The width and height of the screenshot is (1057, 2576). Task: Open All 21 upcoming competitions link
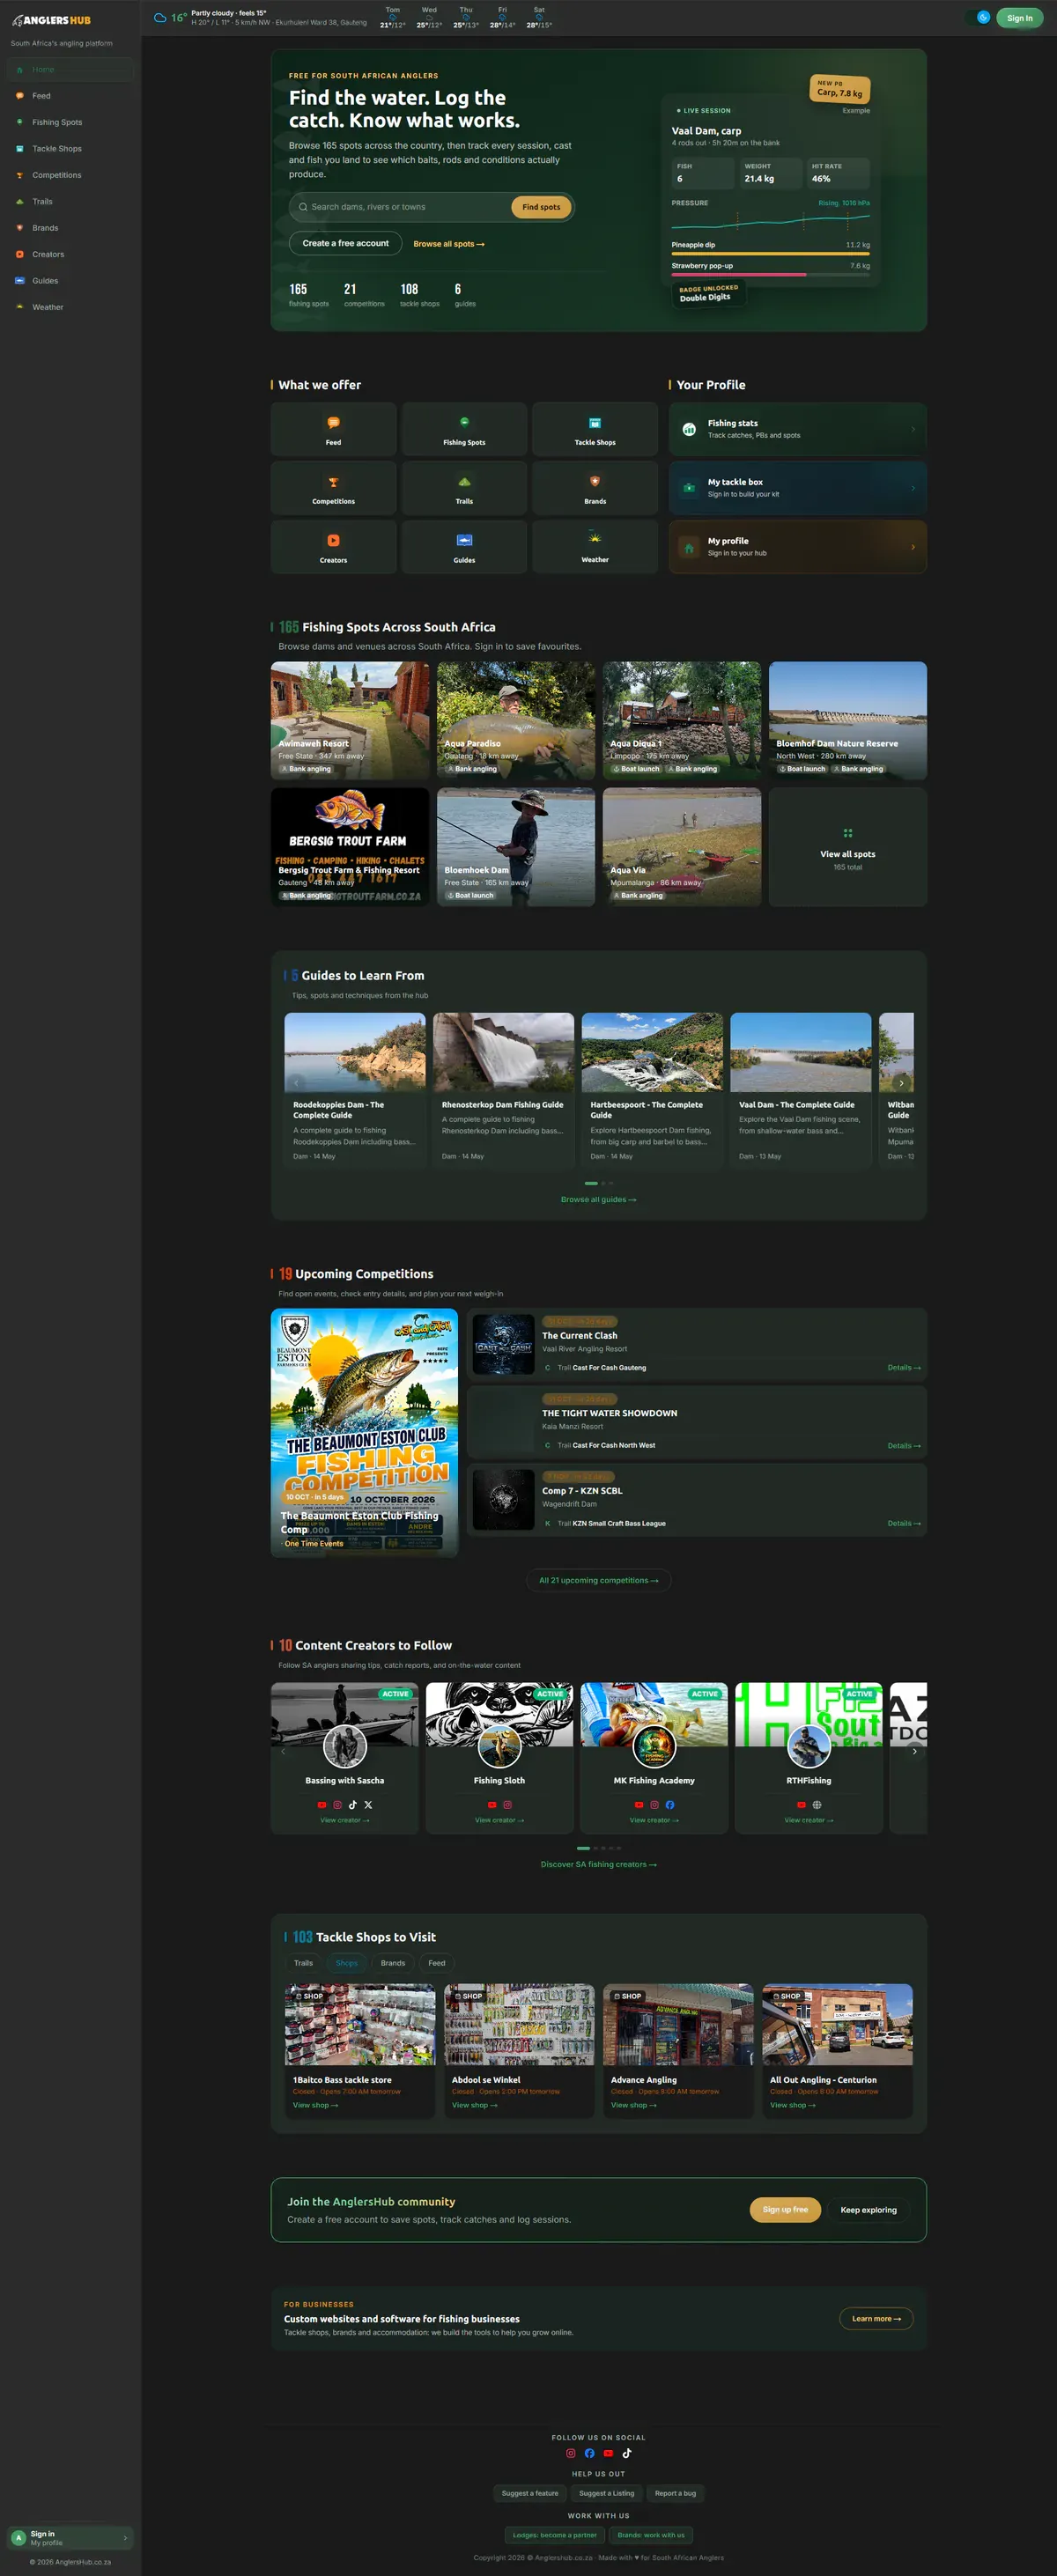tap(598, 1580)
